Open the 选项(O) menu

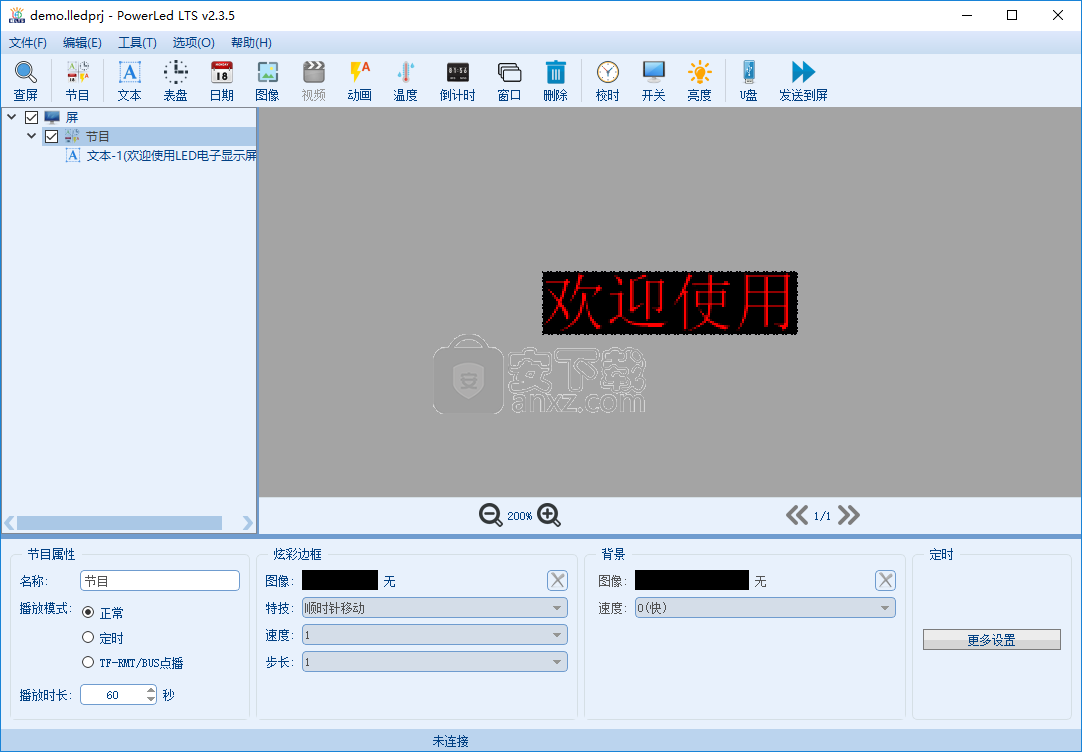pyautogui.click(x=193, y=43)
